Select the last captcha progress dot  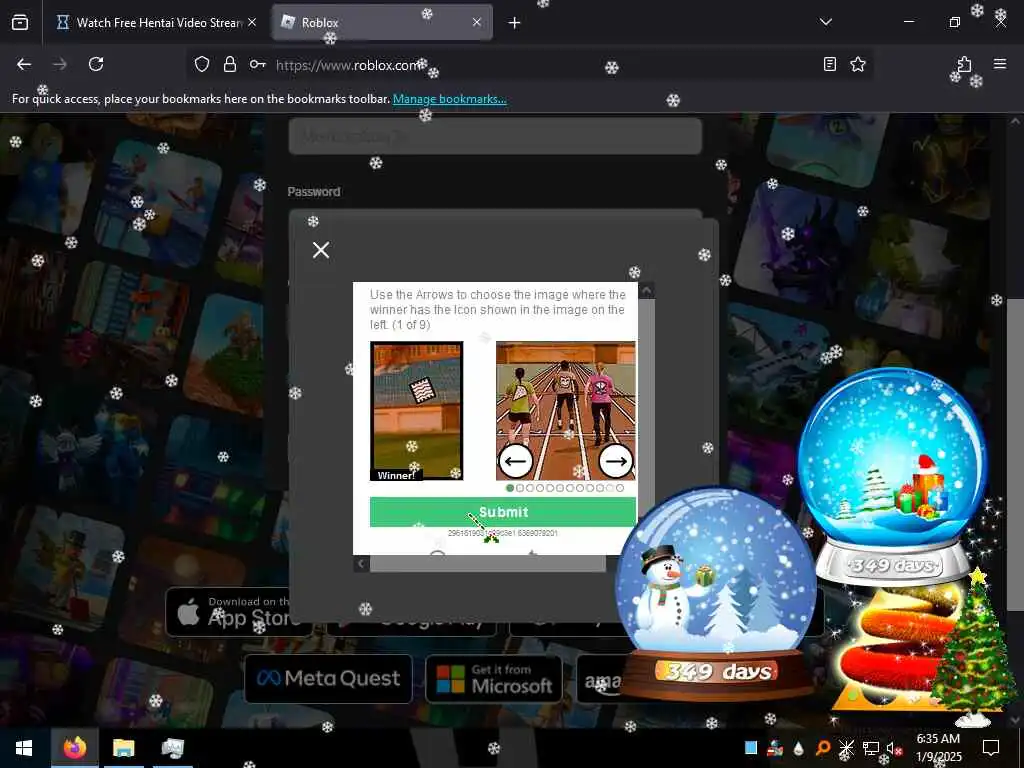(x=620, y=488)
